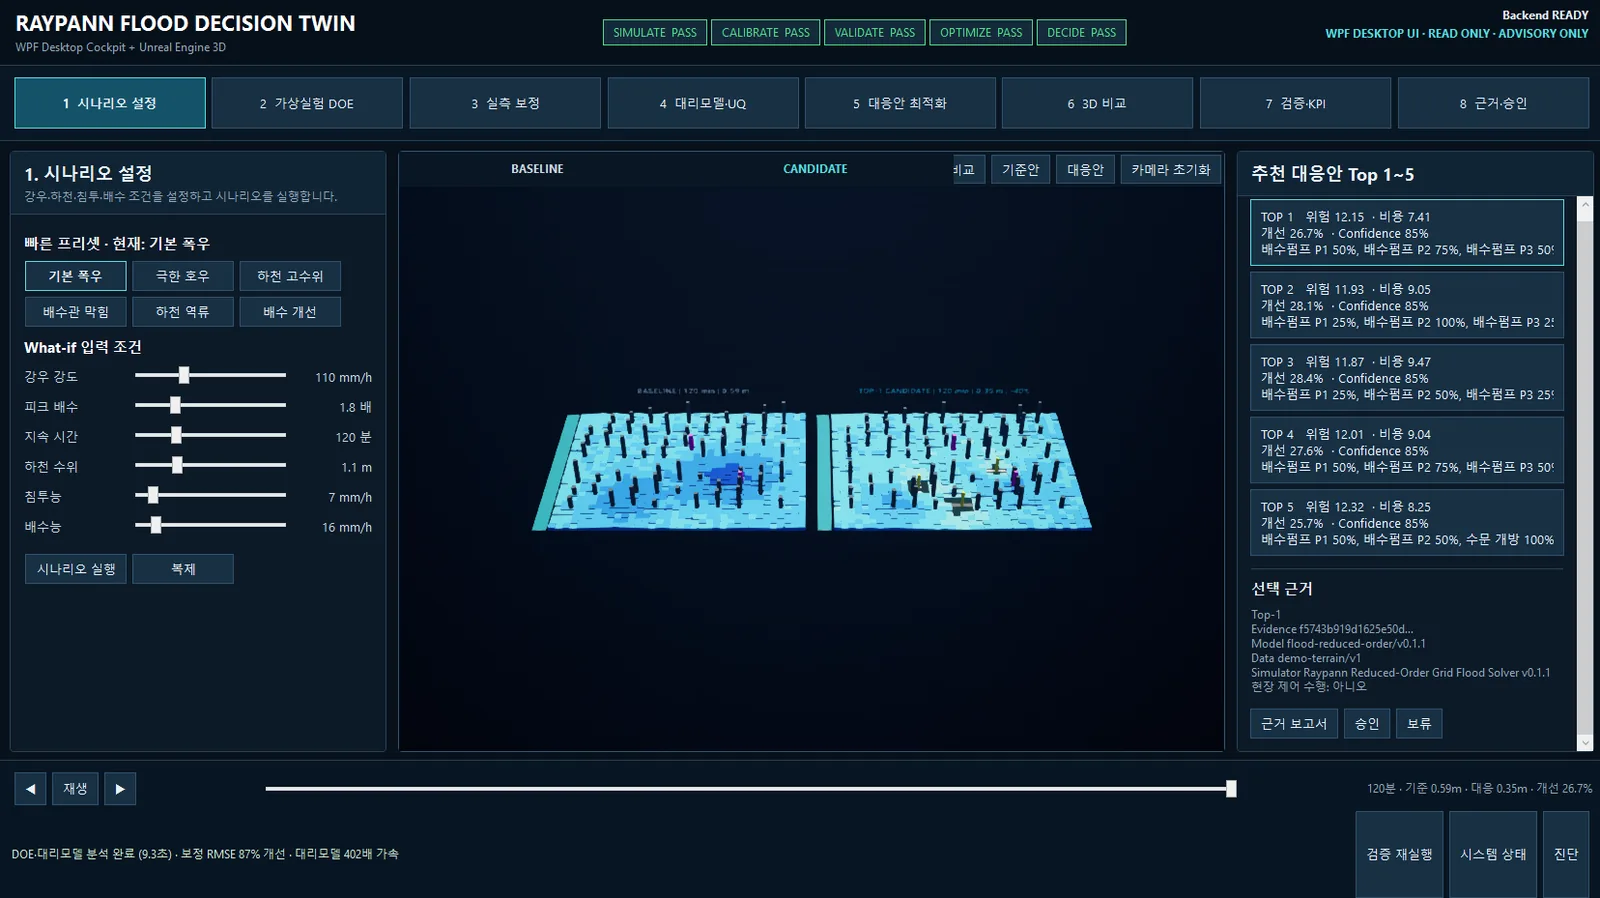Image resolution: width=1600 pixels, height=898 pixels.
Task: Show the 대응안 candidate view
Action: (1085, 170)
